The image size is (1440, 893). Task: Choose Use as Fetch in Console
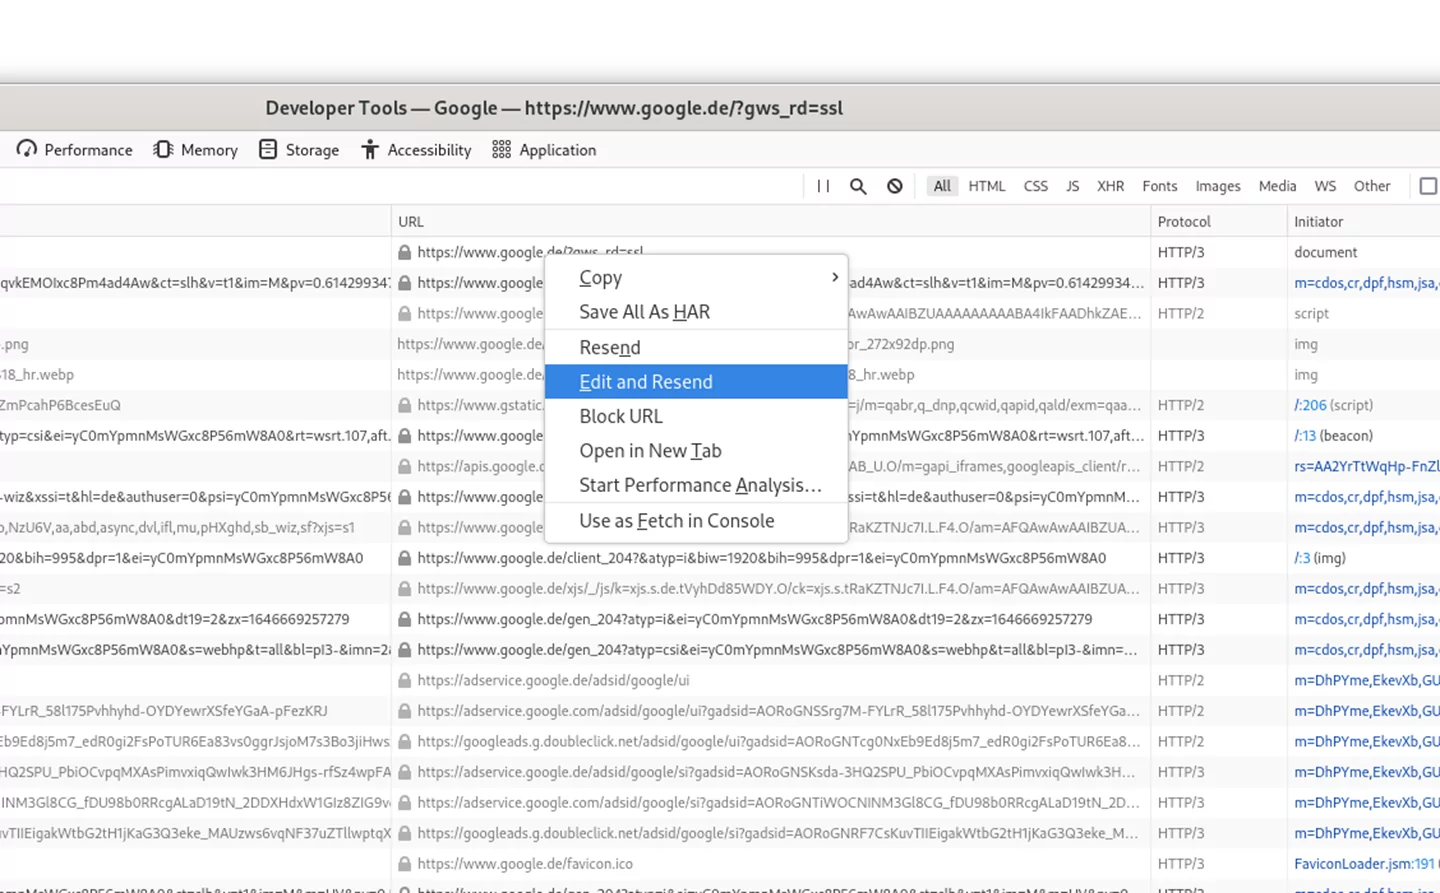[x=696, y=521]
